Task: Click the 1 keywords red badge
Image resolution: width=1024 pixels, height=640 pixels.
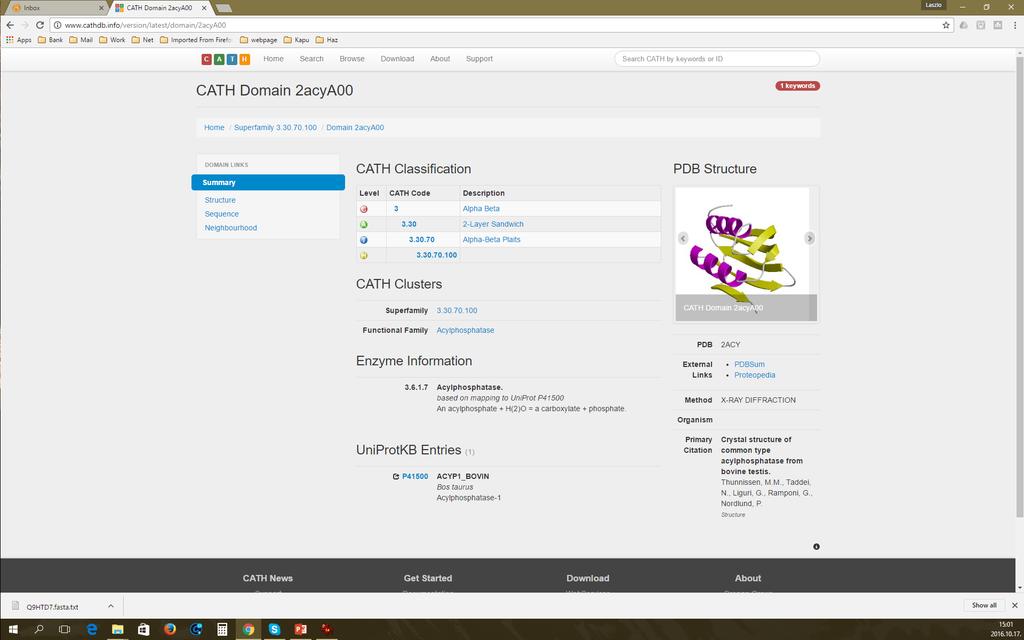Action: point(797,86)
